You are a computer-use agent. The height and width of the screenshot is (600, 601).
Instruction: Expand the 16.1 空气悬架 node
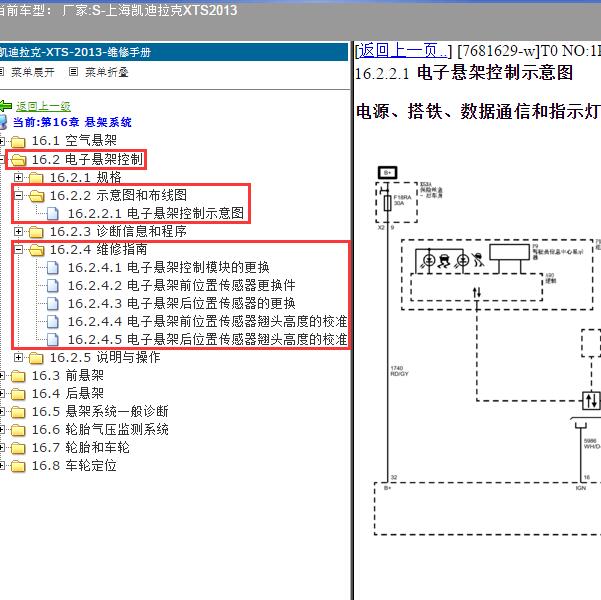tap(2, 141)
